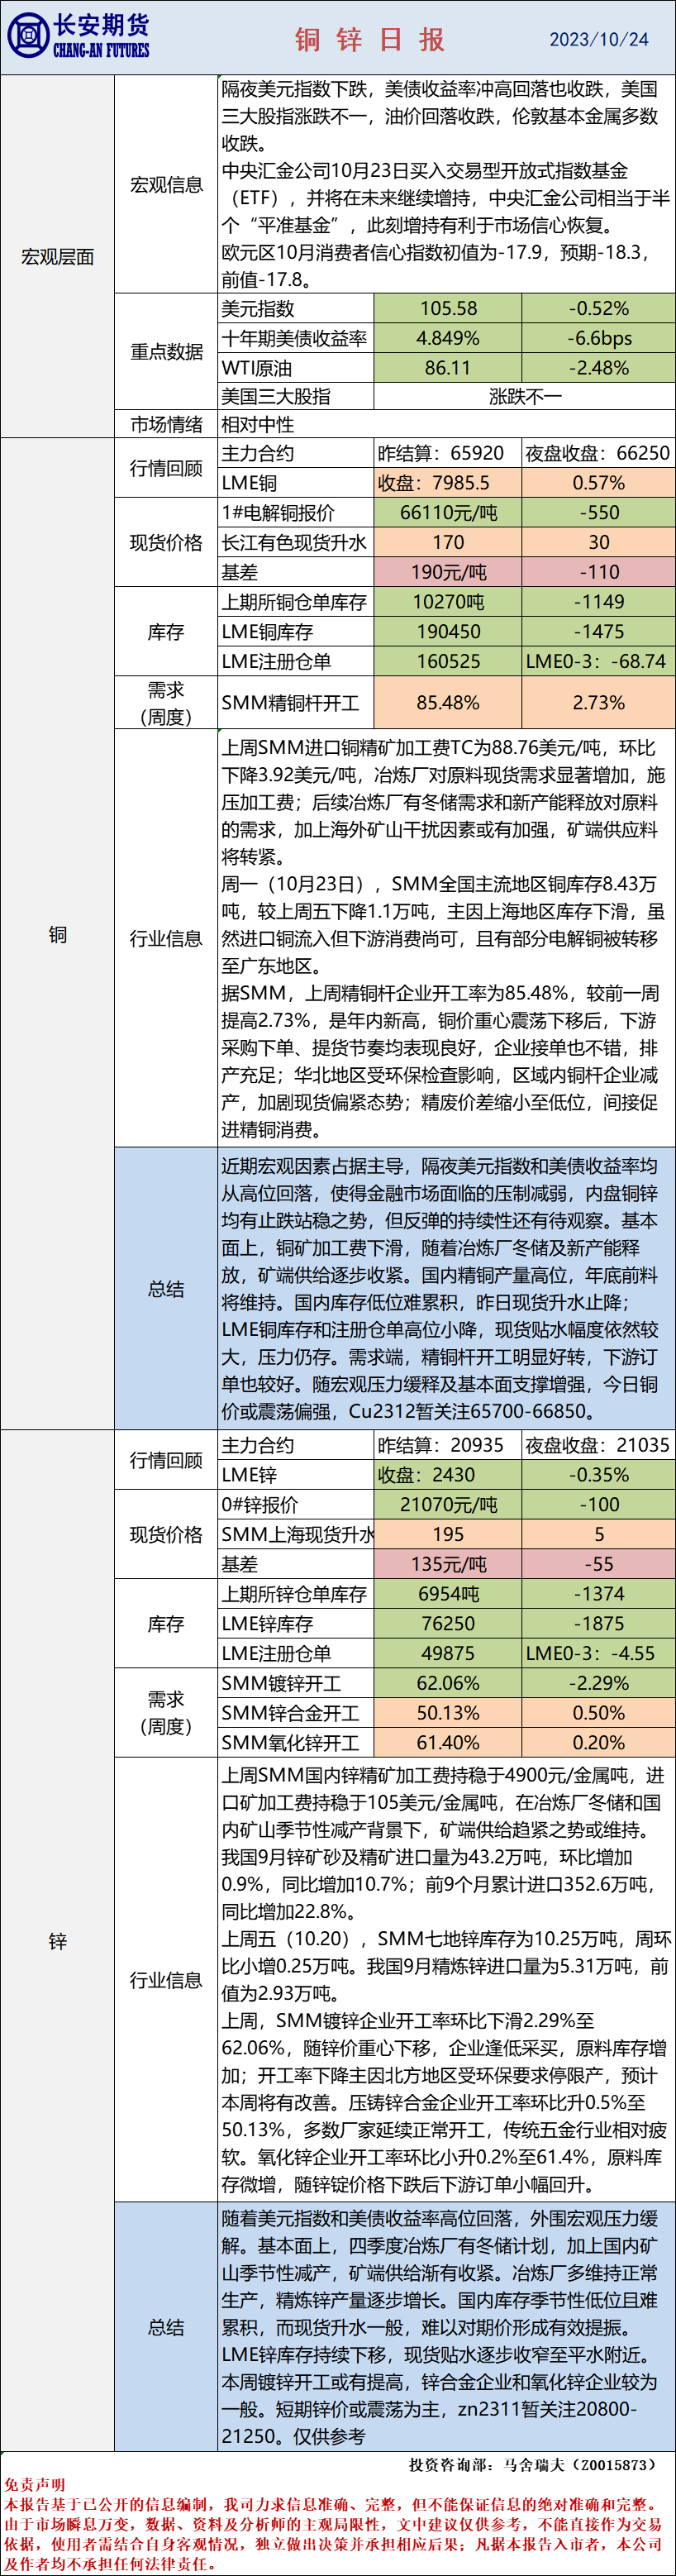The width and height of the screenshot is (676, 2576).
Task: Click the -1875 change cell
Action: click(598, 1624)
